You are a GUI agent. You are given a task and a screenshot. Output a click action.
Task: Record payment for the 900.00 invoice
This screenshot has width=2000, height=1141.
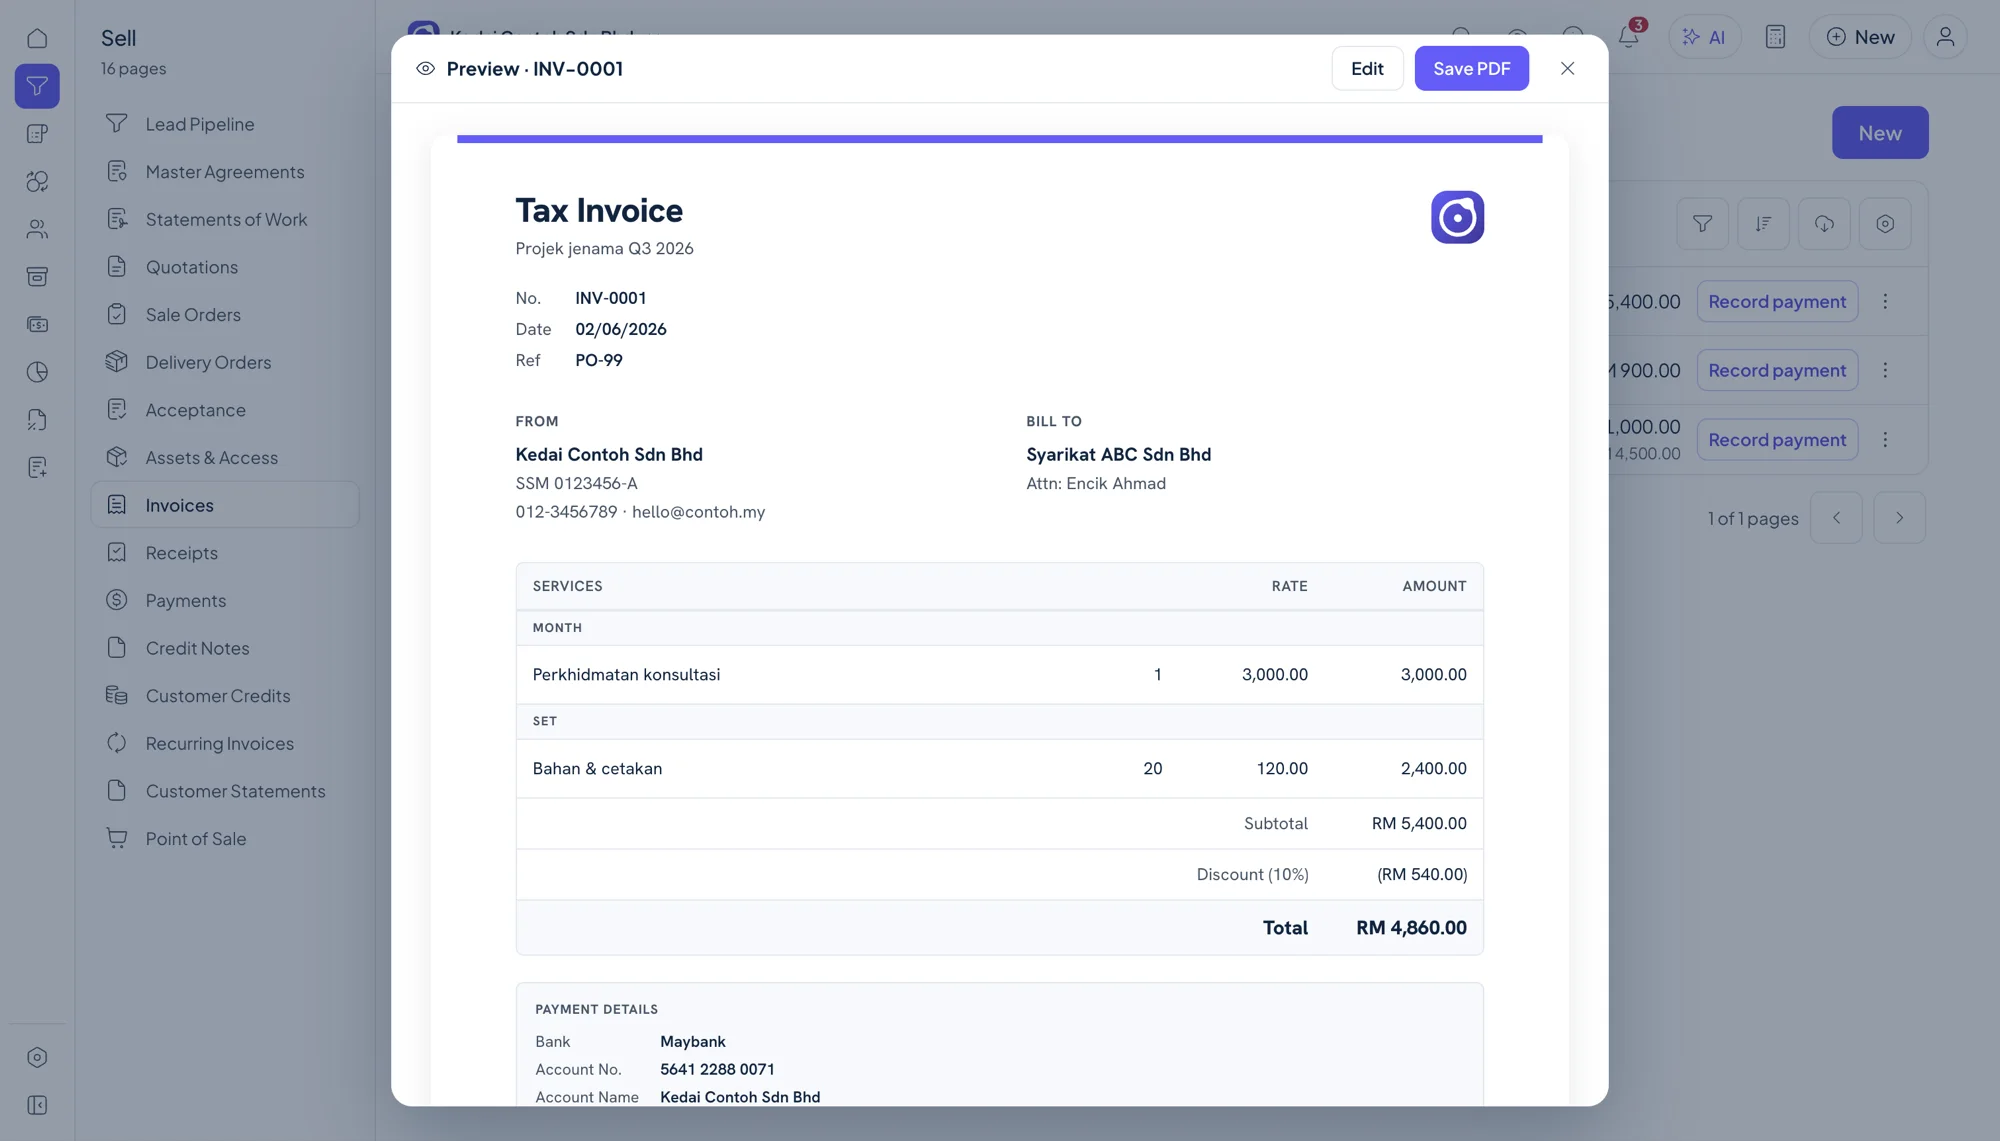1777,370
